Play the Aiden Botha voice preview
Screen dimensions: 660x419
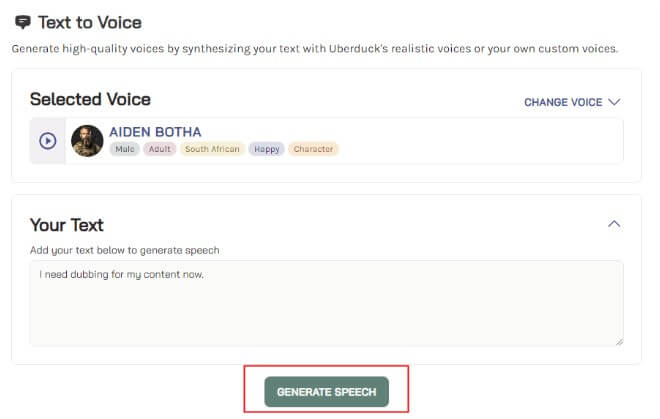coord(48,141)
